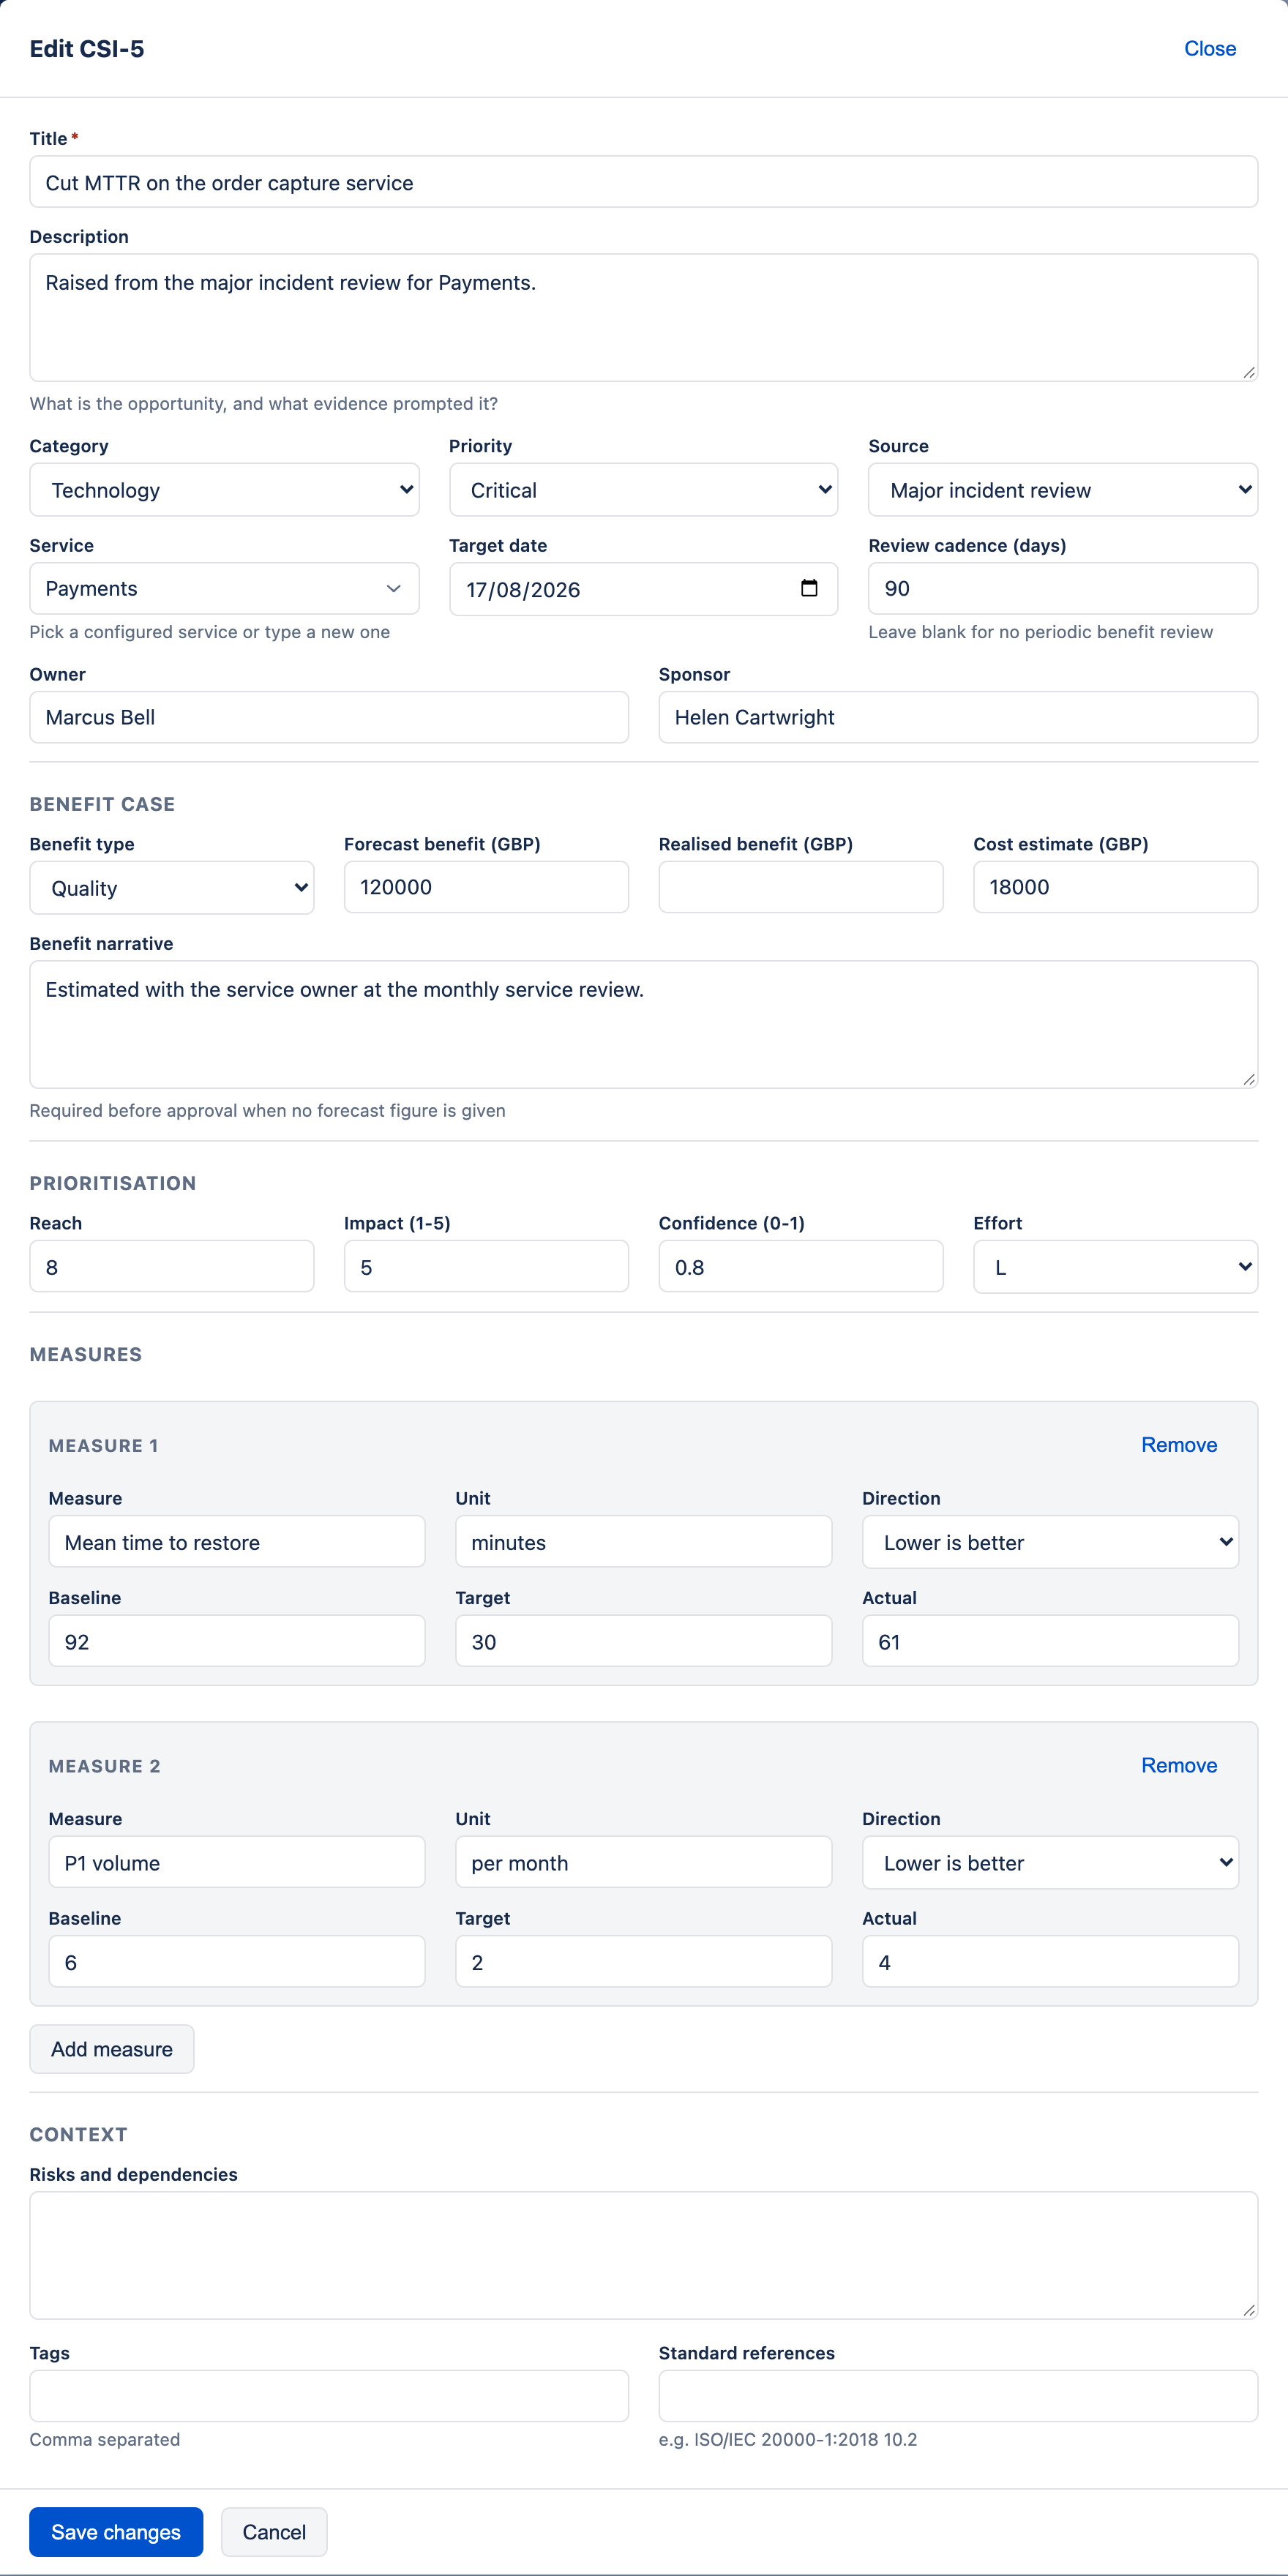This screenshot has height=2576, width=1288.
Task: Click the "BENEFIT CASE" section heading
Action: 102,804
